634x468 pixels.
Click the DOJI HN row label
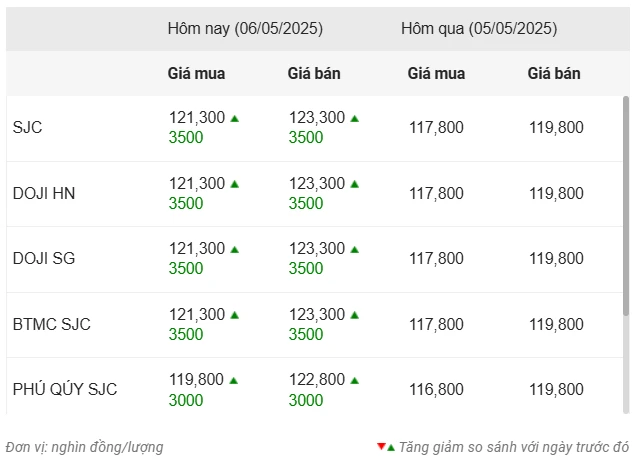pos(44,193)
